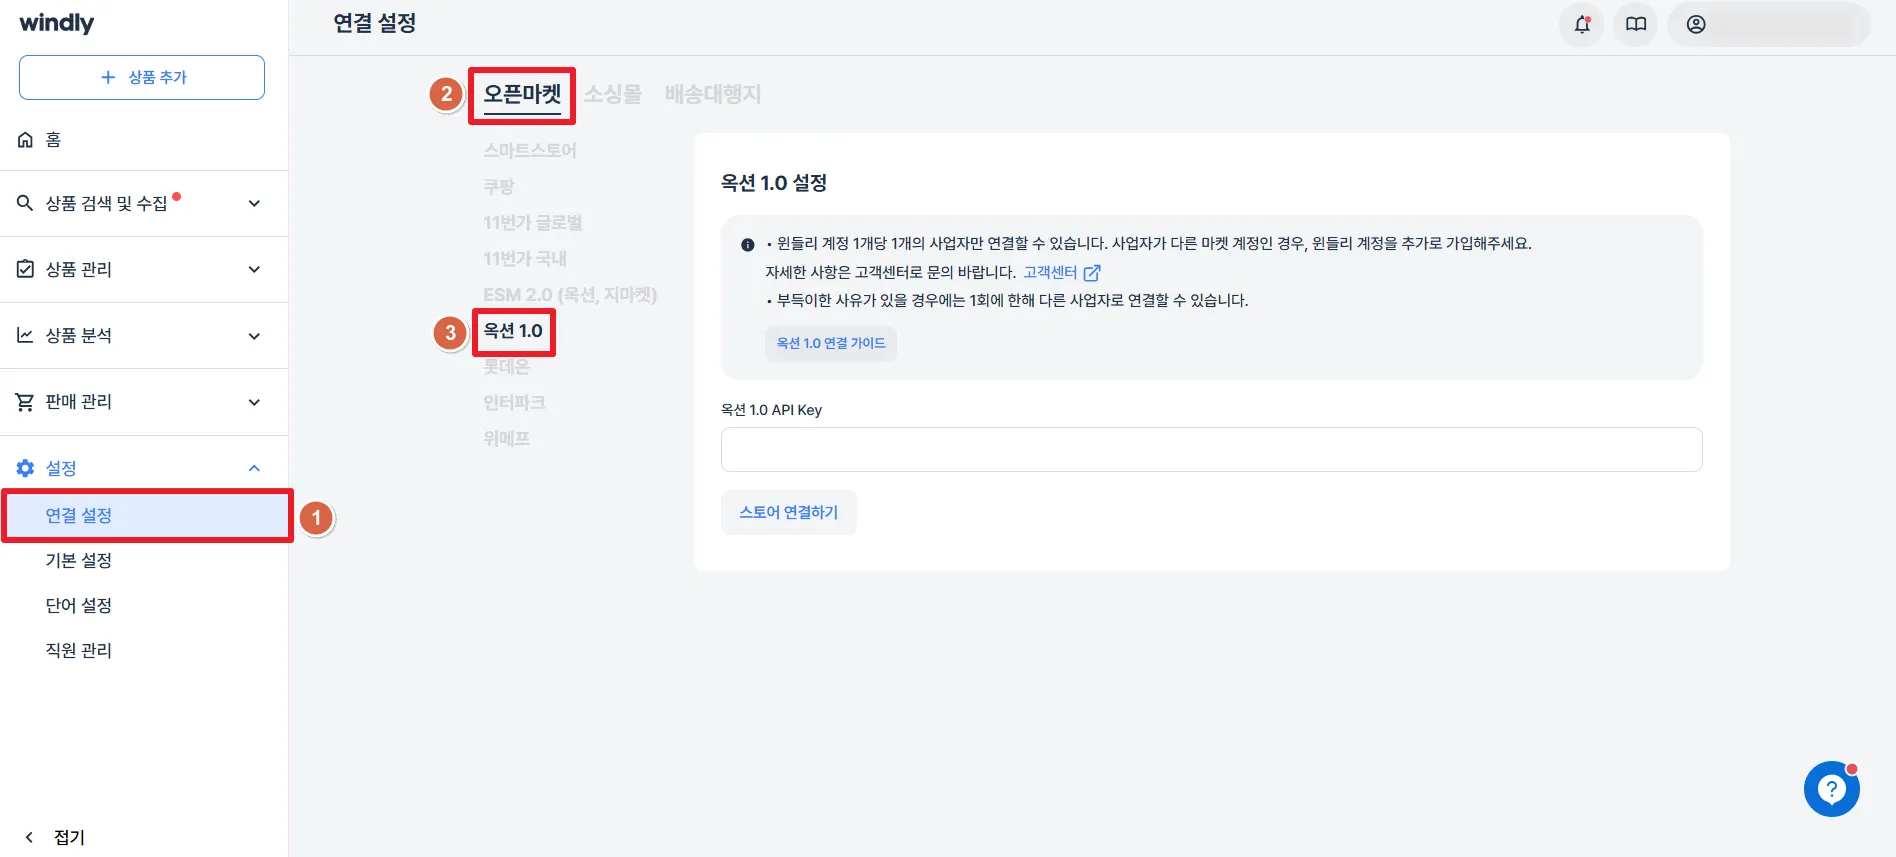Image resolution: width=1896 pixels, height=857 pixels.
Task: Click the 스토어 연결하기 button
Action: [789, 512]
